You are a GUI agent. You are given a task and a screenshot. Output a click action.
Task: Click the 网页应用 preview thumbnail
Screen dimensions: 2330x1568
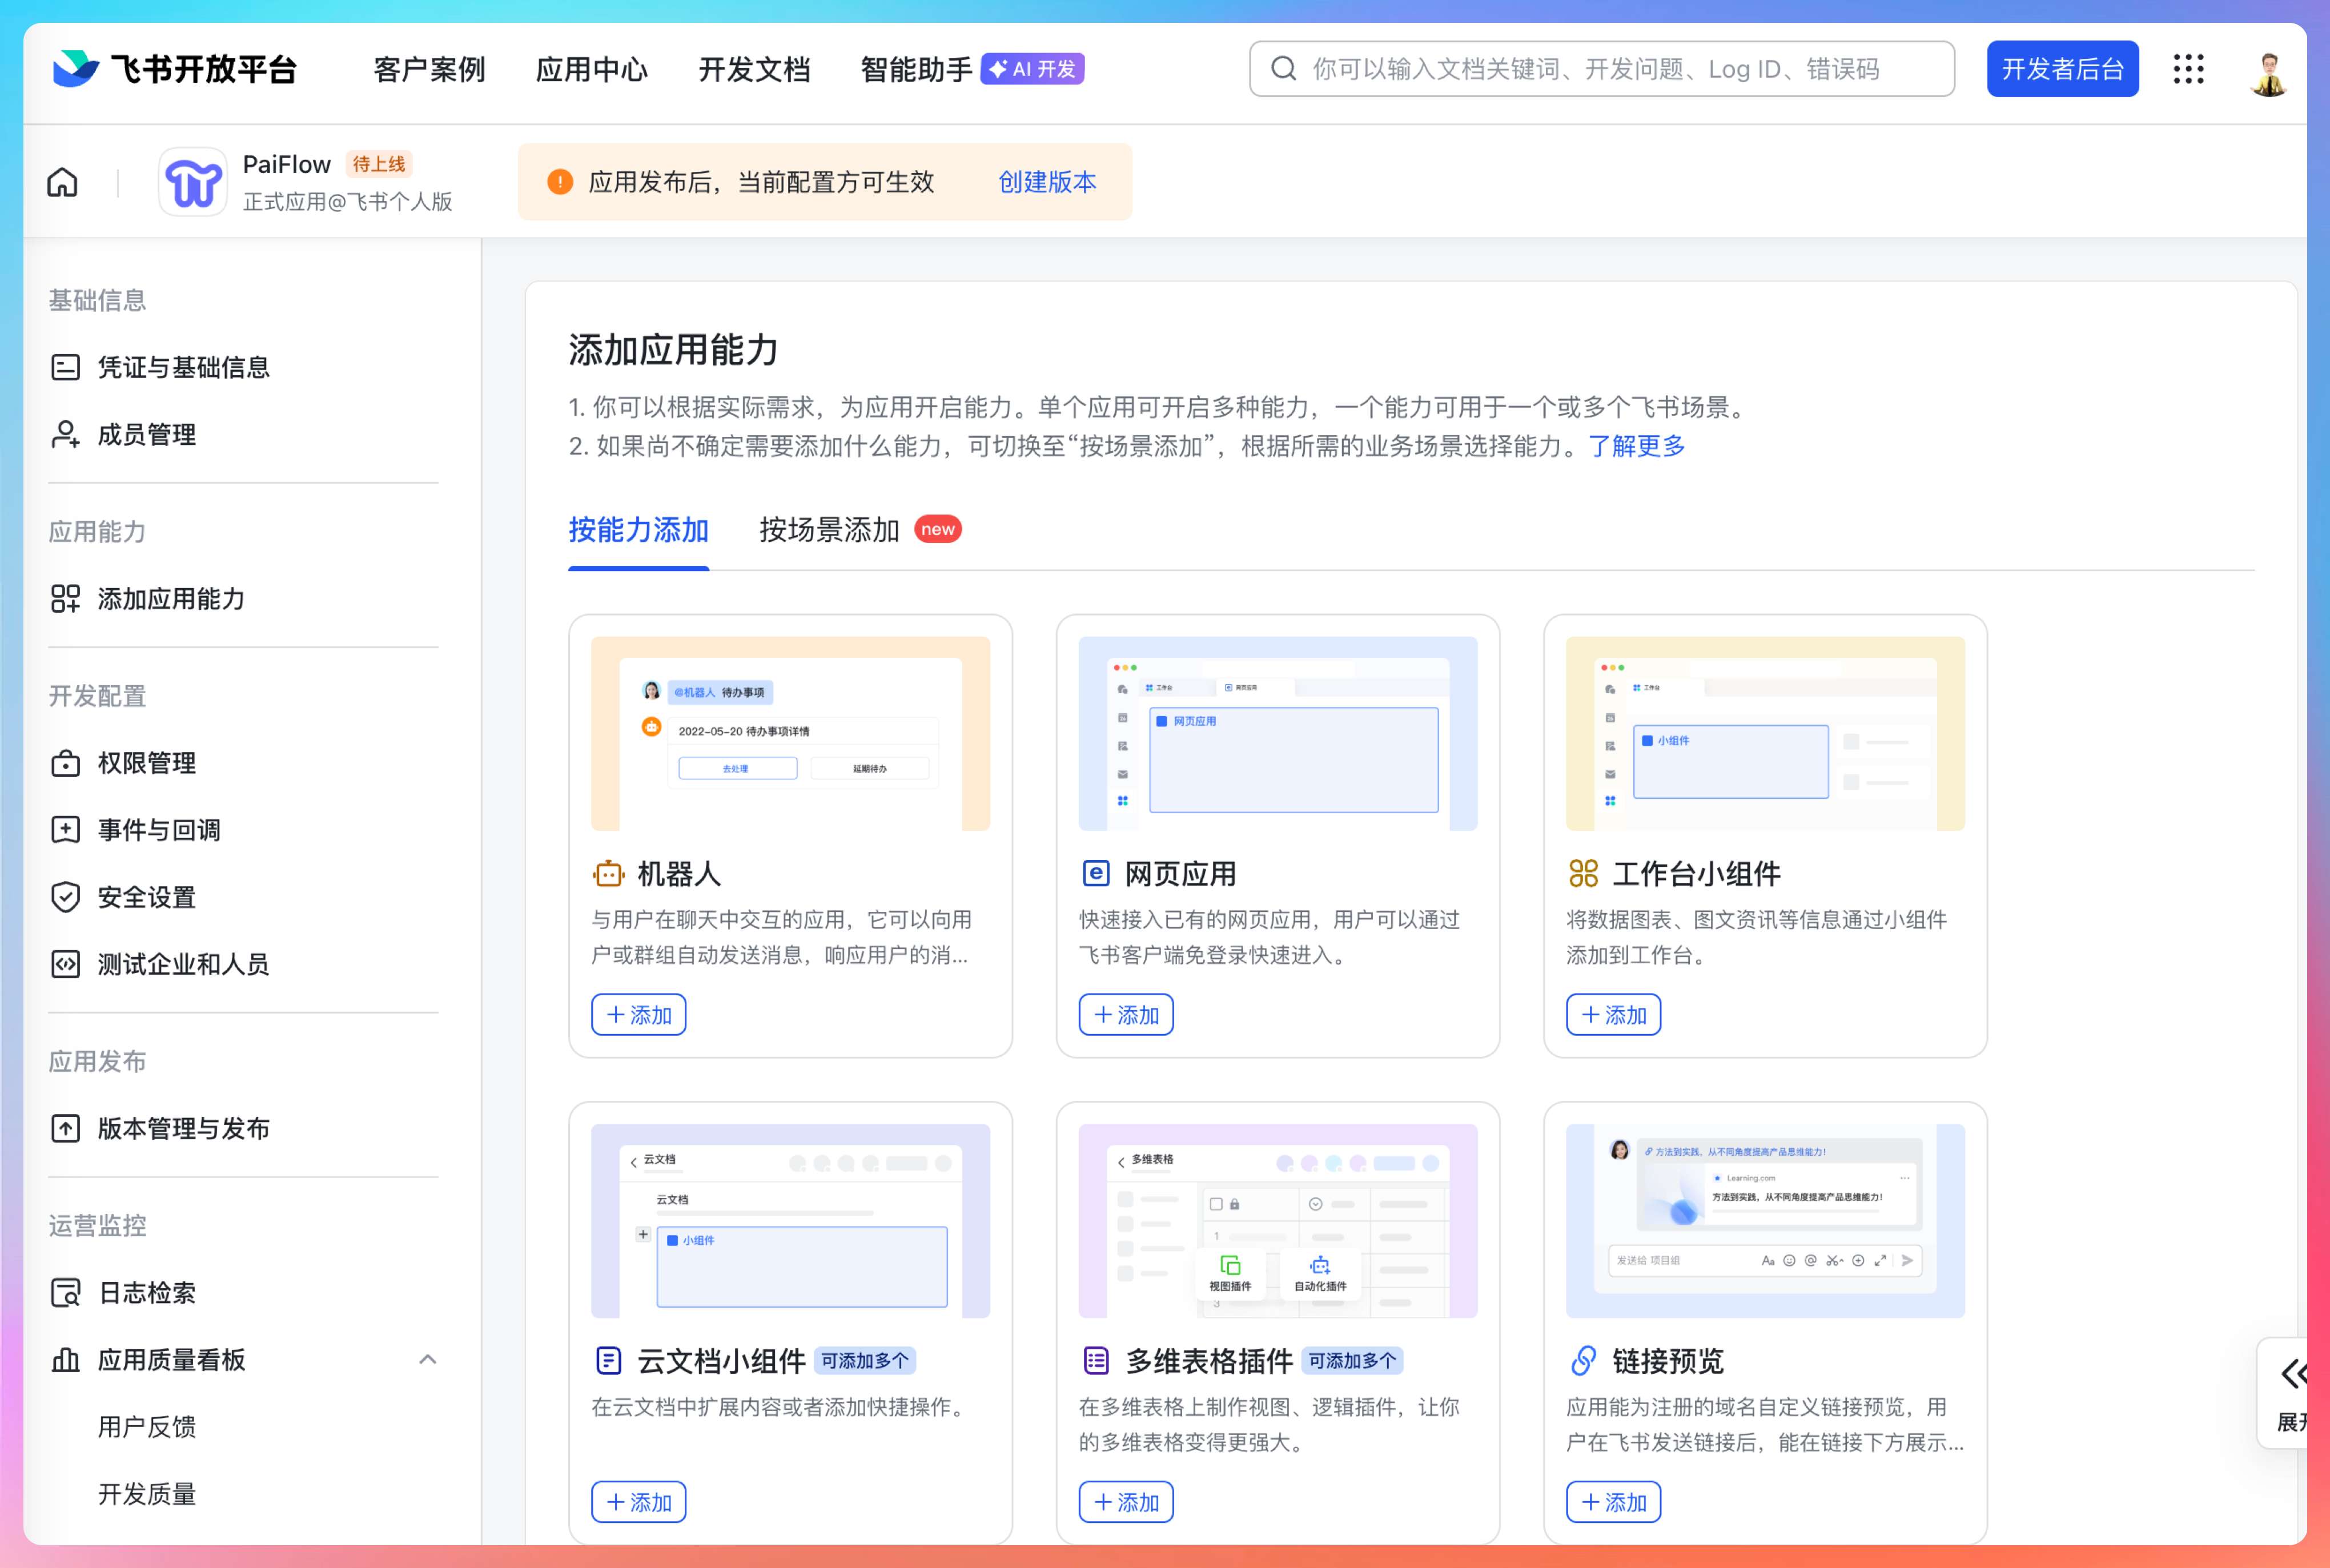(1277, 733)
